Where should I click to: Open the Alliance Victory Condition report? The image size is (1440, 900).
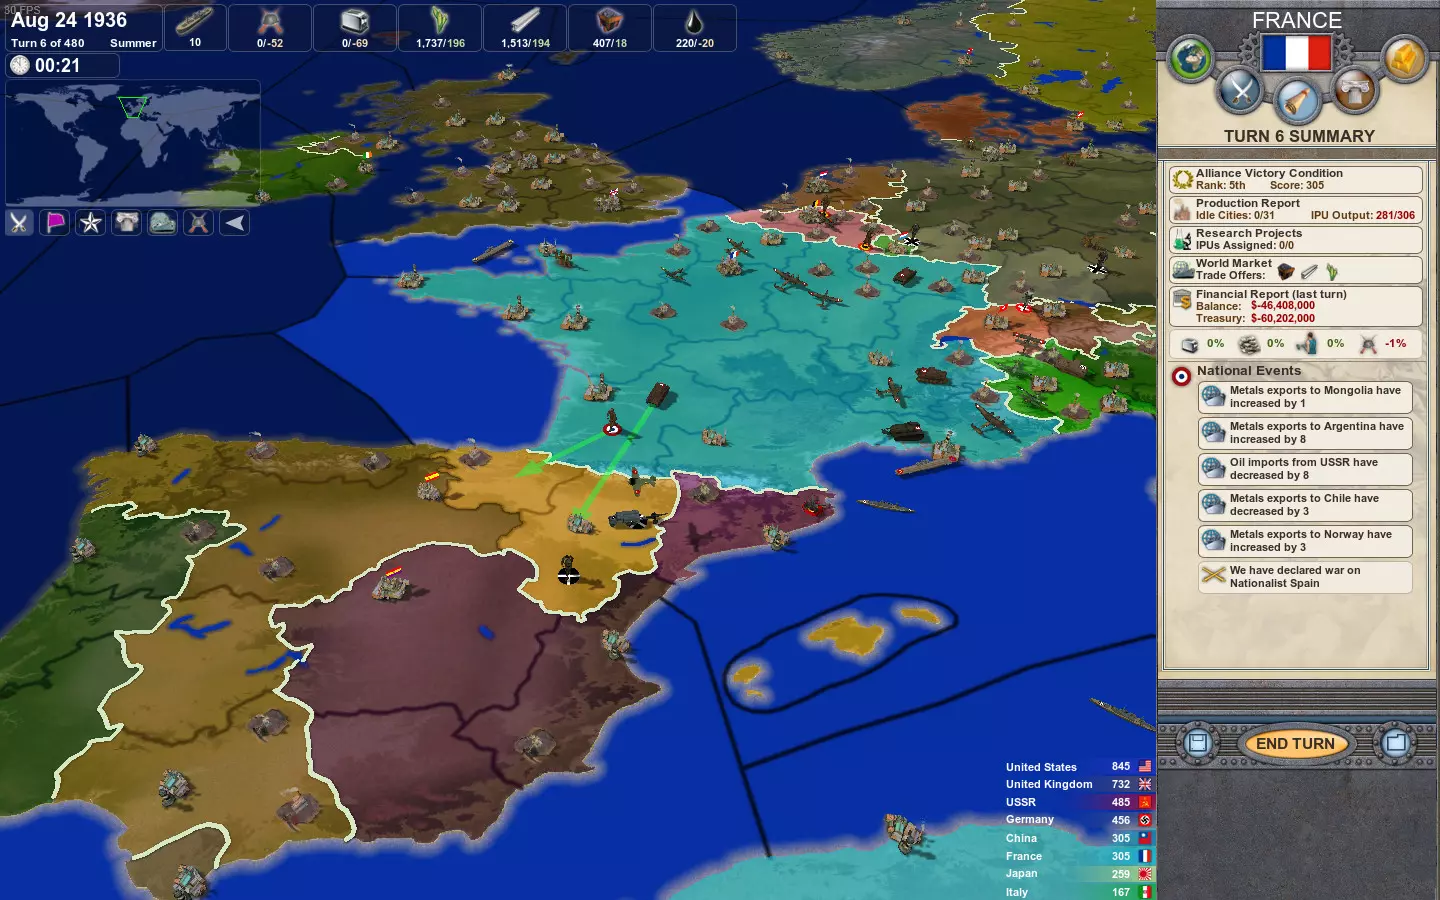tap(1296, 179)
